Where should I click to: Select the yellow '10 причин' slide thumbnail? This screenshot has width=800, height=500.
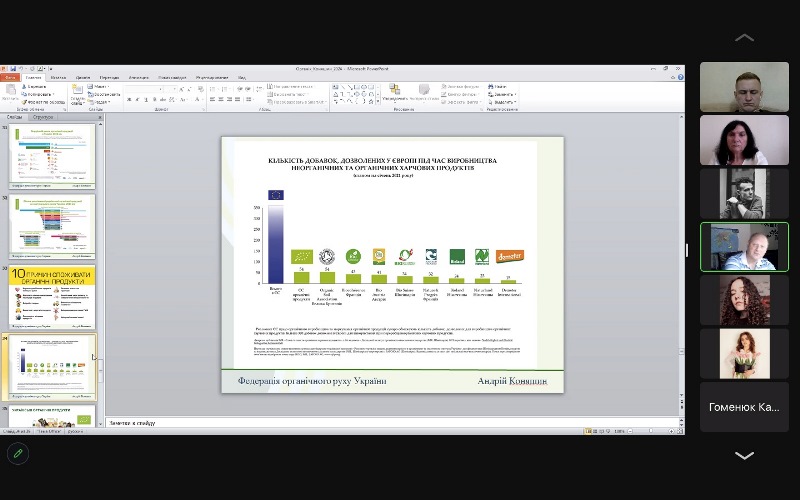52,295
